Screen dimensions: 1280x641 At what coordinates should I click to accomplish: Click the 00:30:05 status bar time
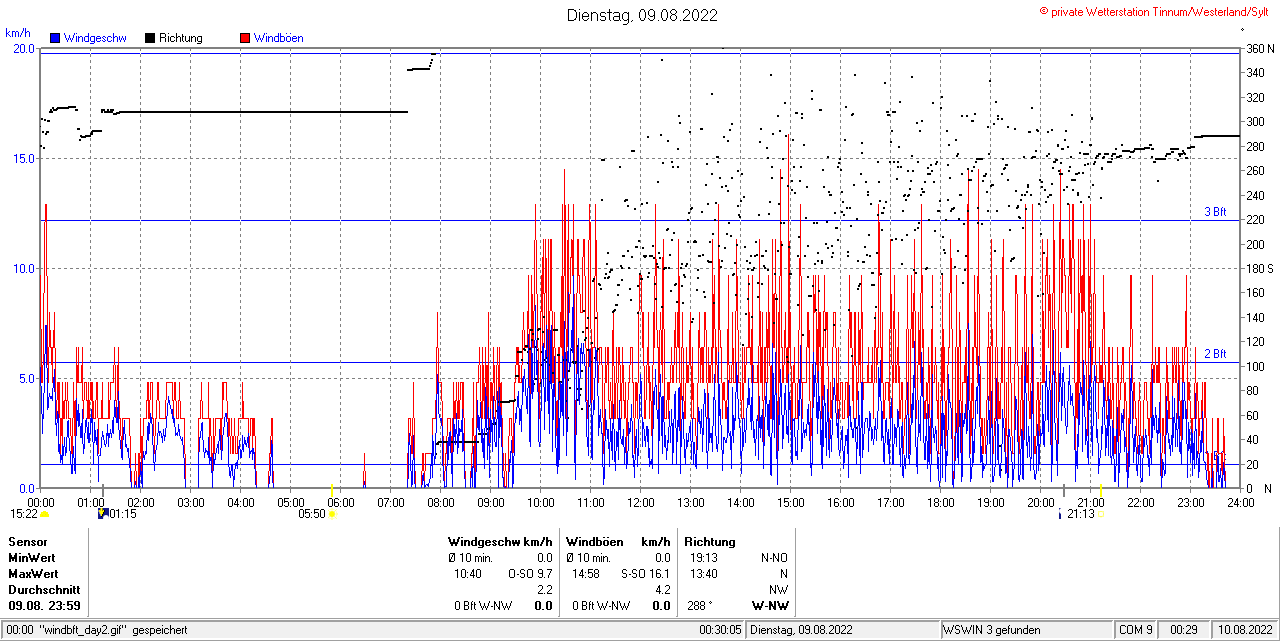click(x=720, y=630)
